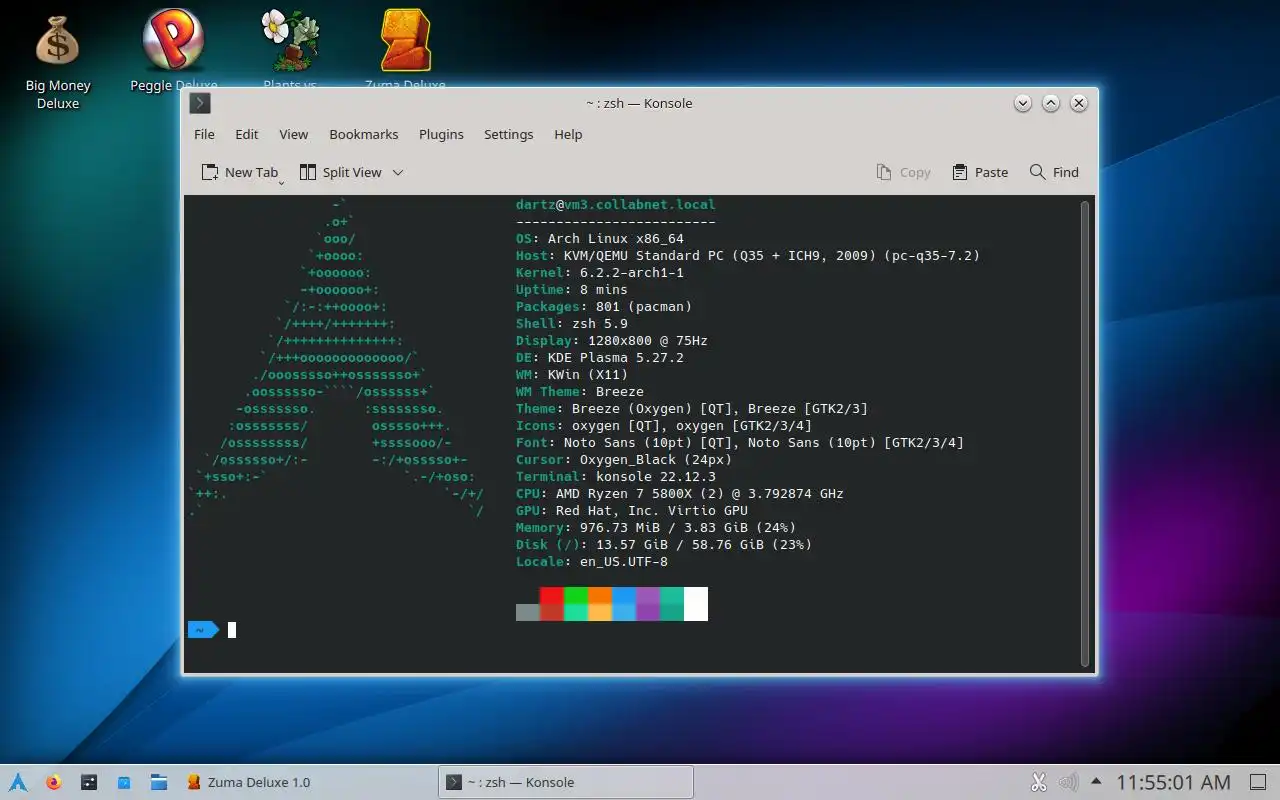Click the dartz@vm3.collabnet.local header text
The image size is (1280, 800).
click(616, 205)
